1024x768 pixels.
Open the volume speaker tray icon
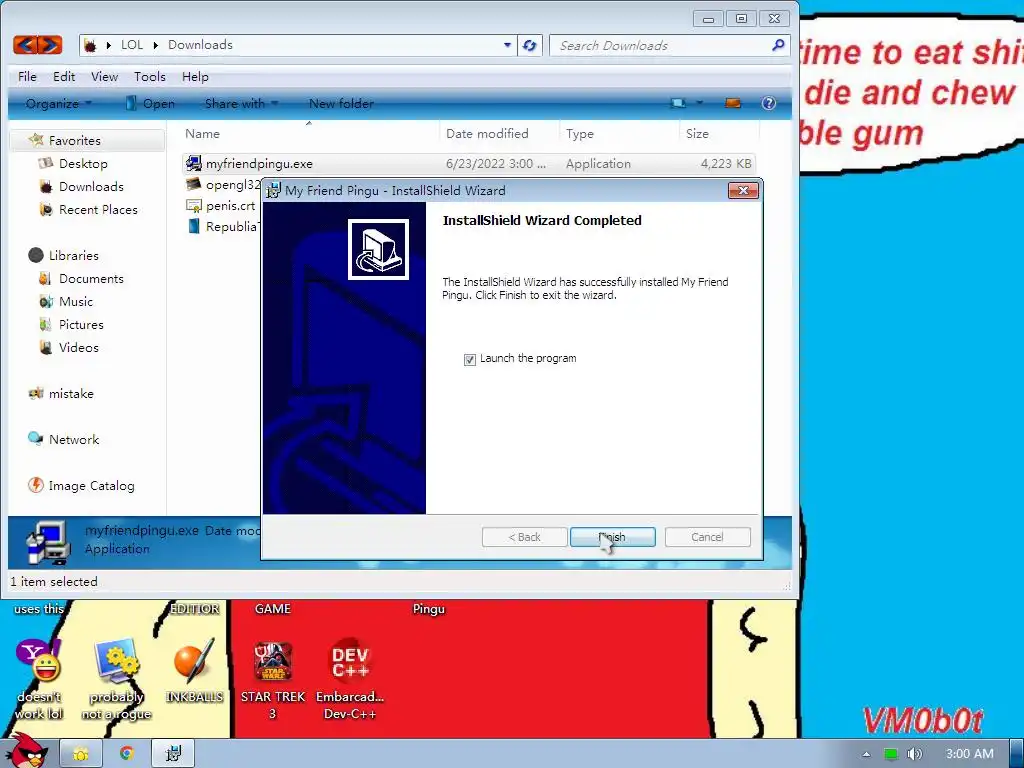click(x=915, y=754)
